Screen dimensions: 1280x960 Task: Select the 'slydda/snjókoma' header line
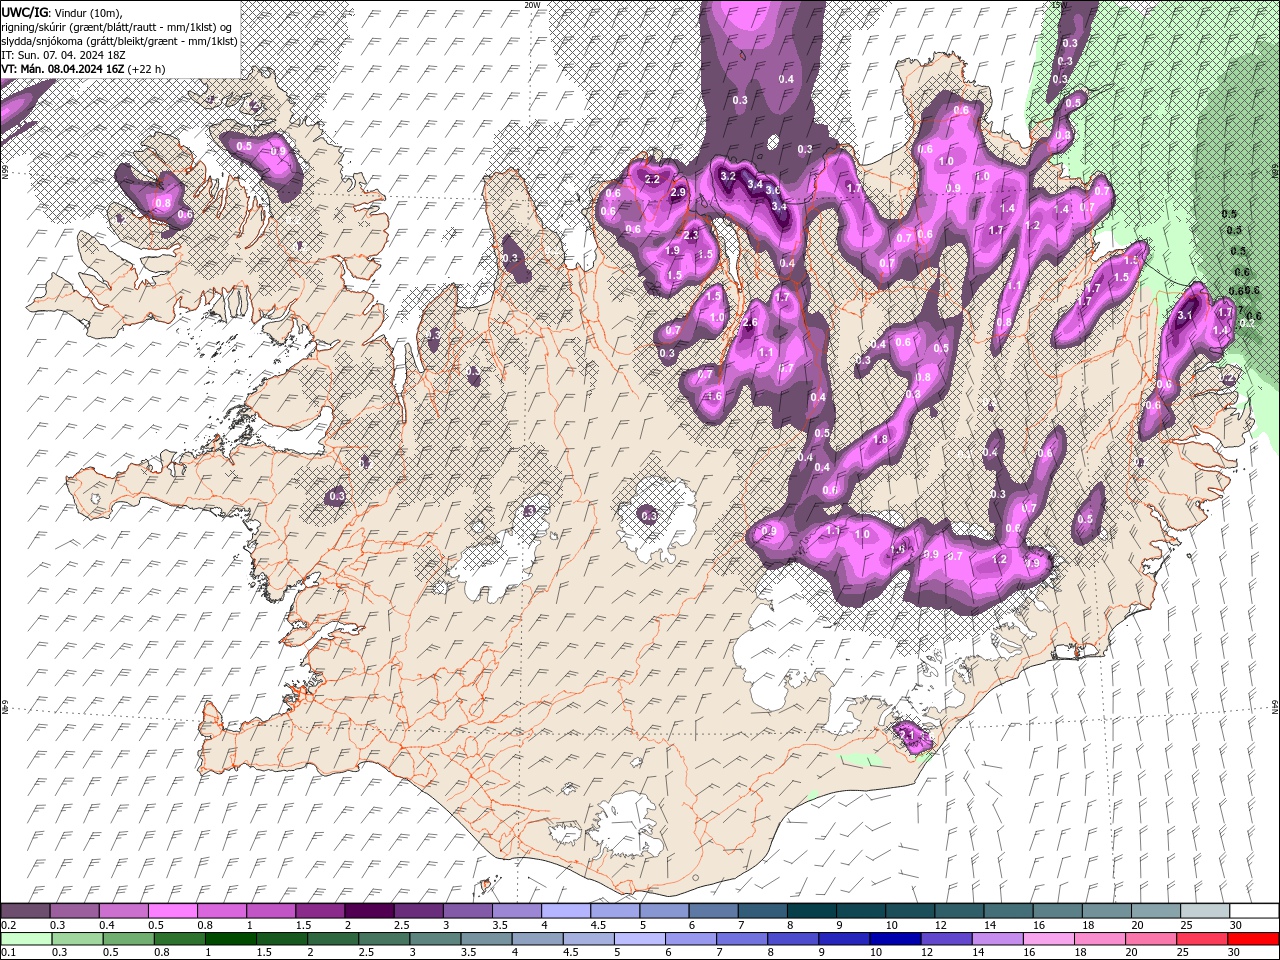coord(119,41)
